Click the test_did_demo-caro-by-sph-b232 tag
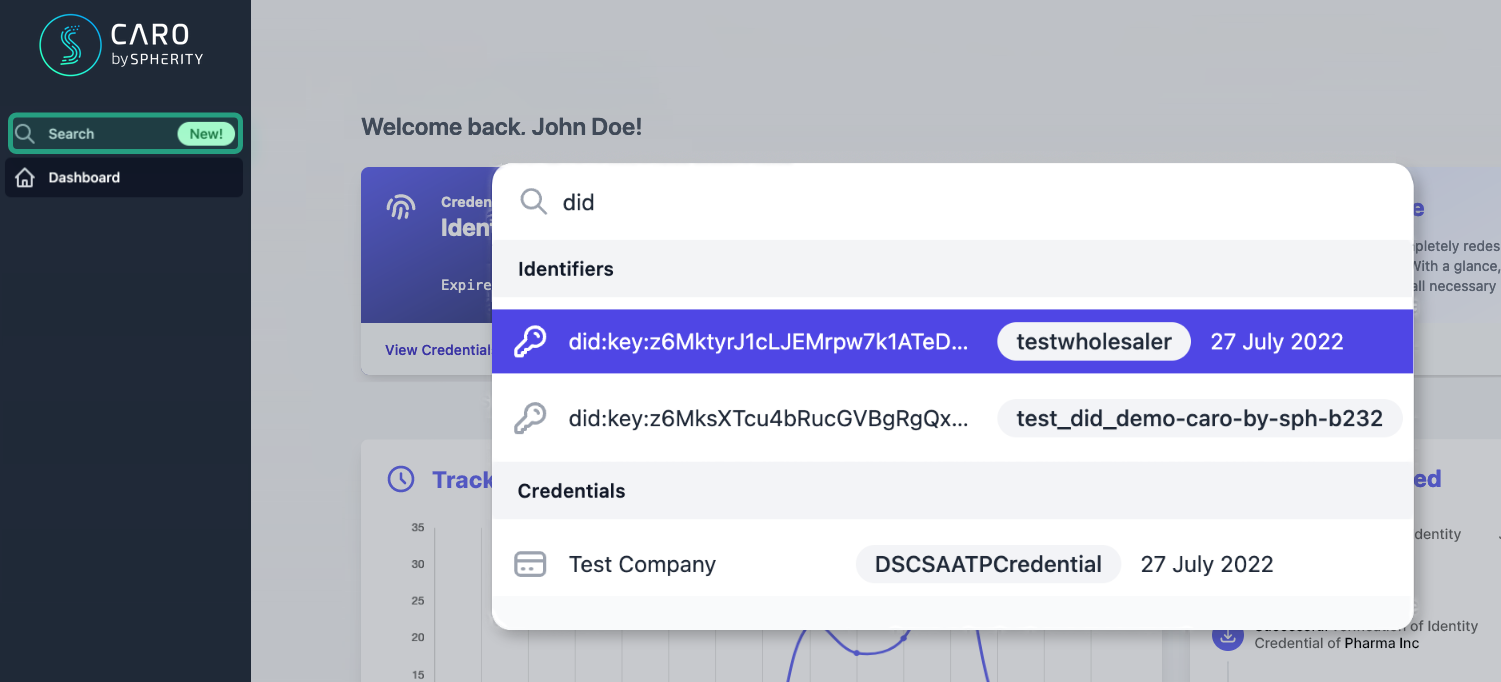 point(1199,418)
